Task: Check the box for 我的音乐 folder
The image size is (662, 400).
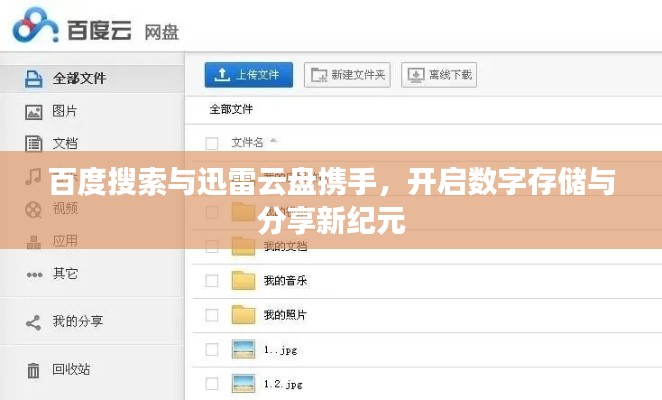Action: pos(211,281)
